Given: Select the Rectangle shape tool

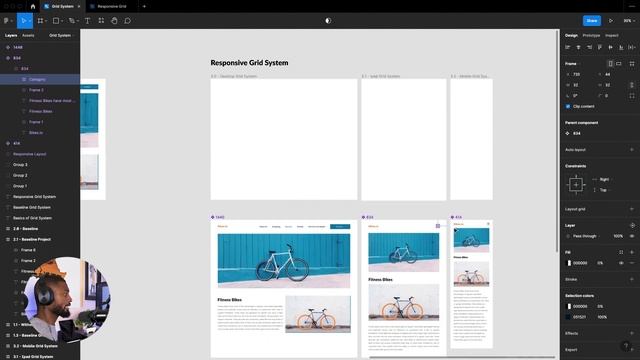Looking at the screenshot, I should [x=56, y=20].
